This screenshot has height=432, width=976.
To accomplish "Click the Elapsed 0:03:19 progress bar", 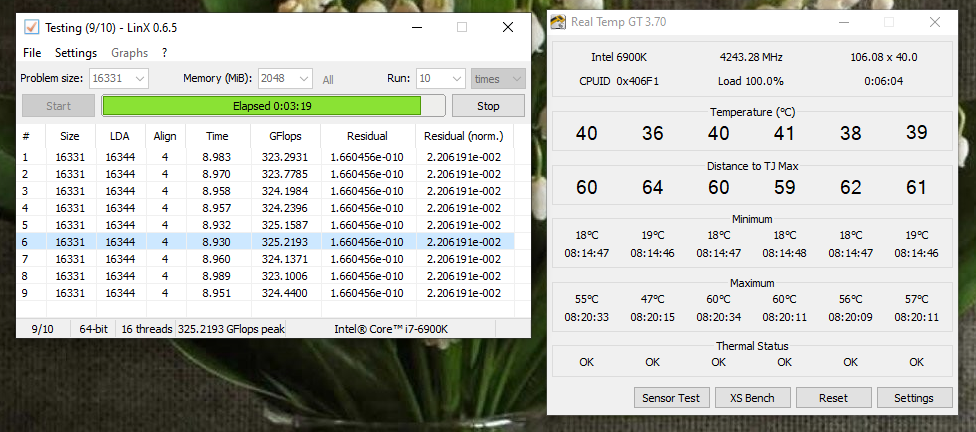I will [273, 106].
